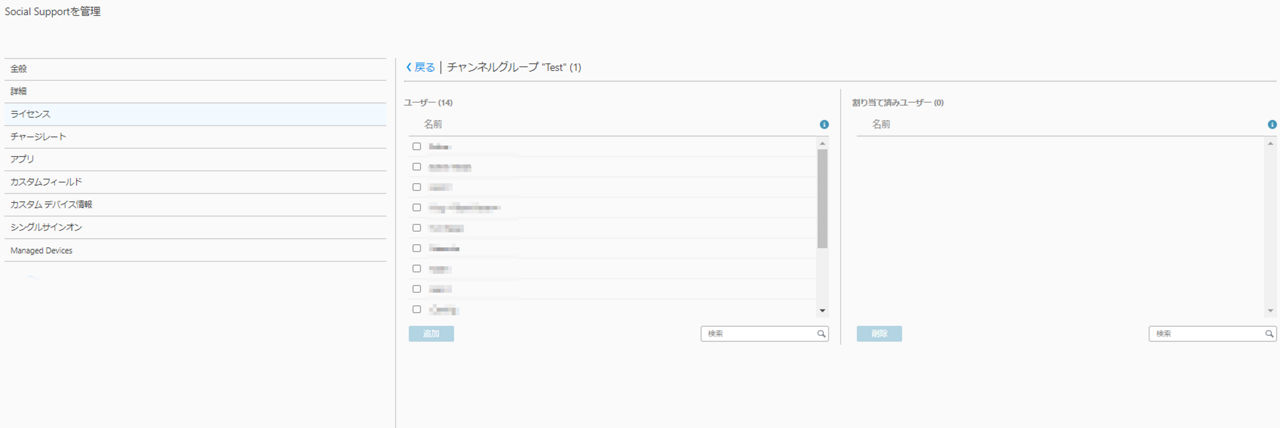Focus the ユーザー list 検索 field
The width and height of the screenshot is (1280, 428).
pos(765,334)
